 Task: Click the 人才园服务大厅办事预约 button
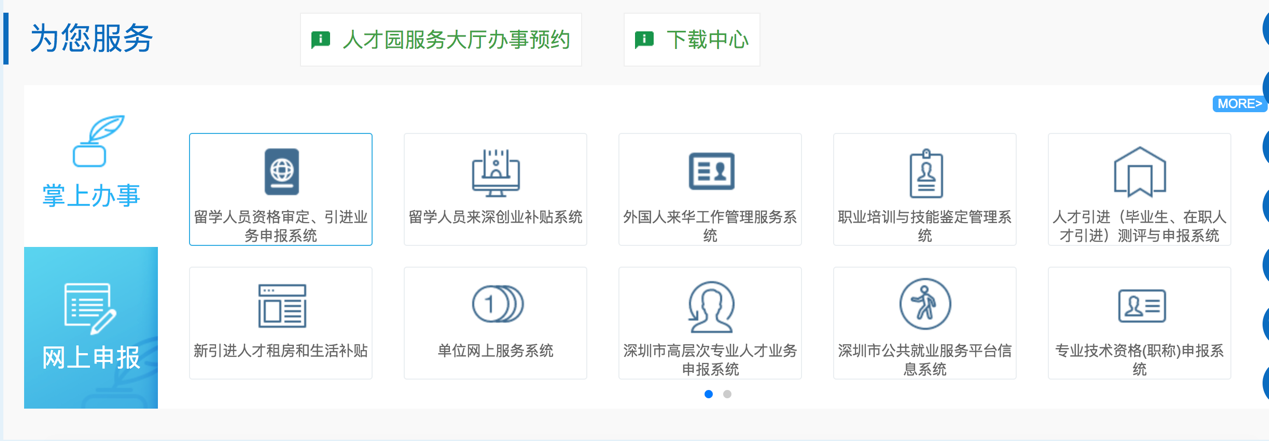(441, 40)
